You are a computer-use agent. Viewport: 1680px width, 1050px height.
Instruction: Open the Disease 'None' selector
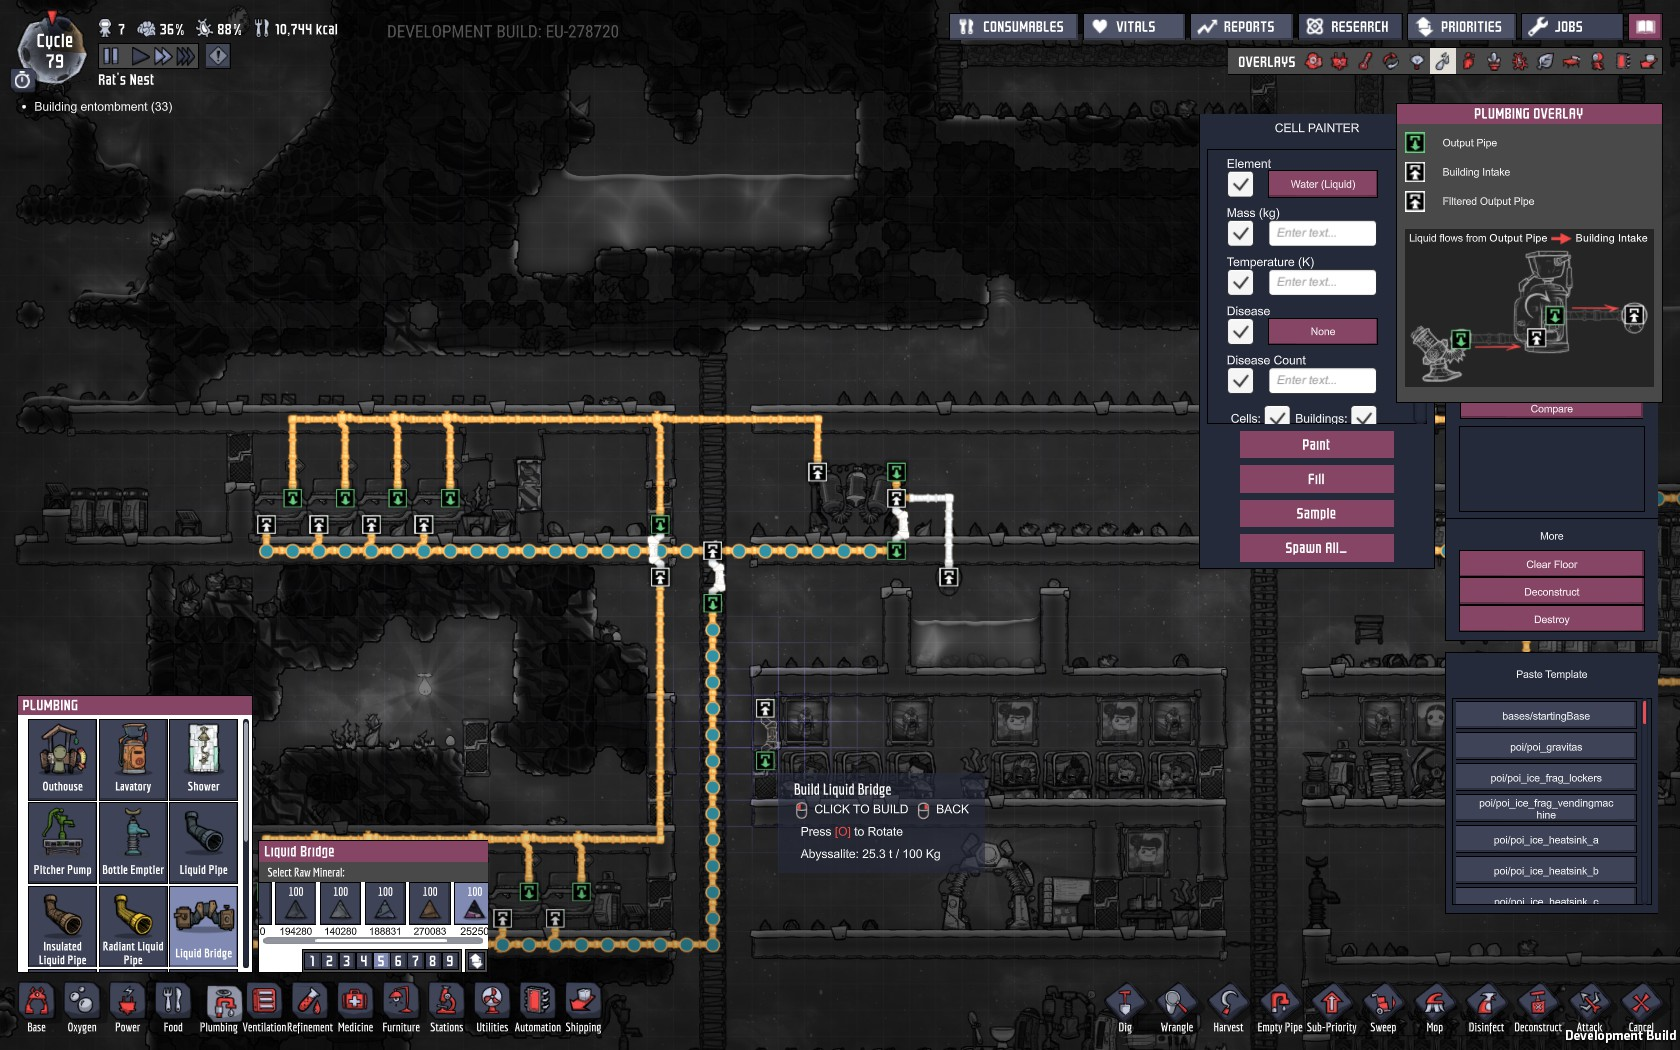pyautogui.click(x=1322, y=331)
